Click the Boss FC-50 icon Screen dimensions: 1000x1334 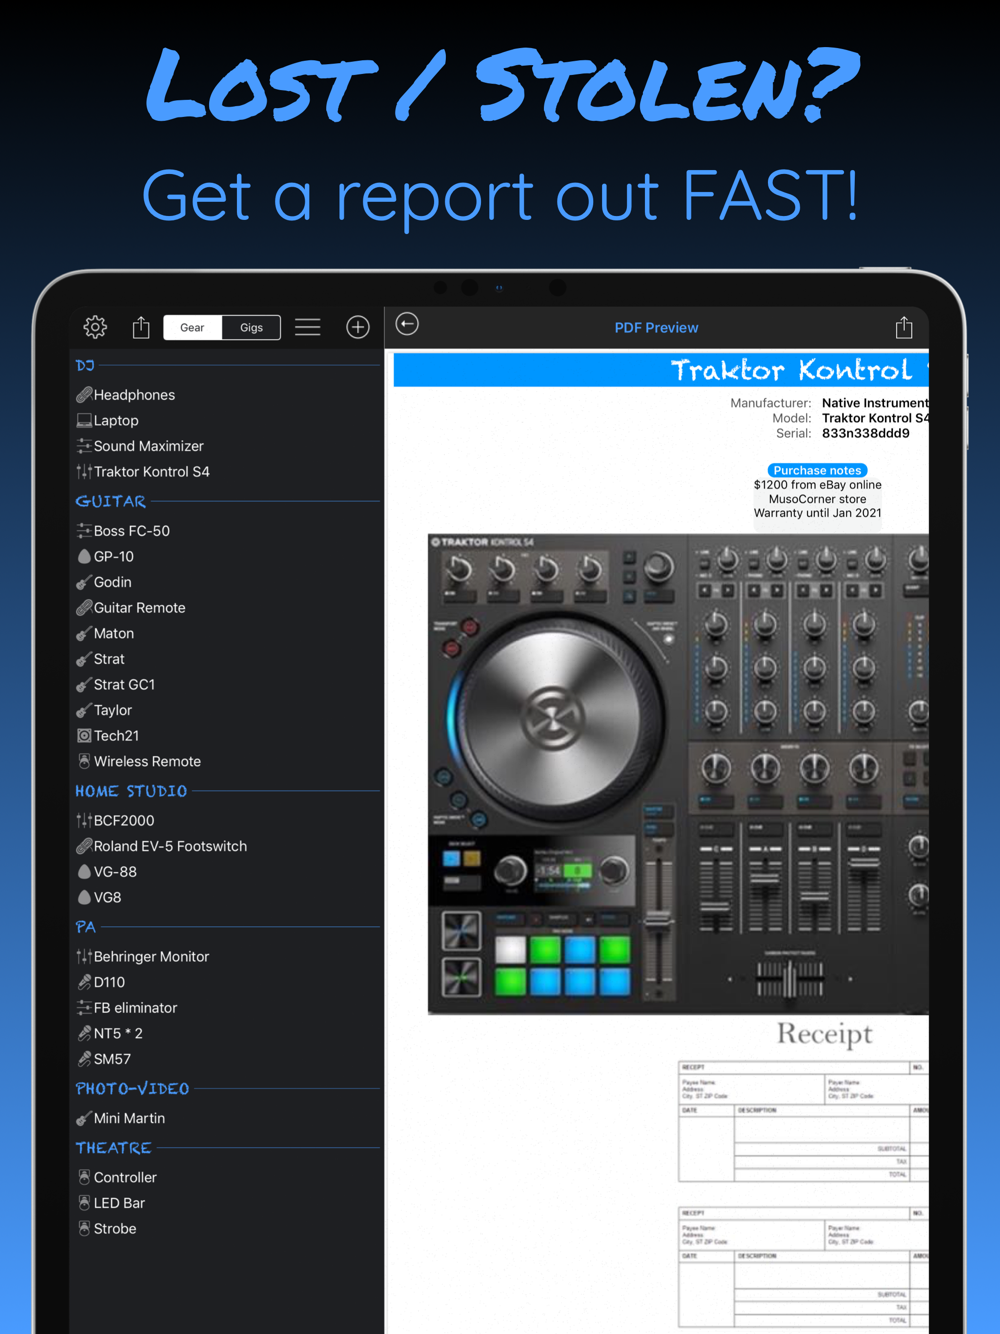(84, 531)
